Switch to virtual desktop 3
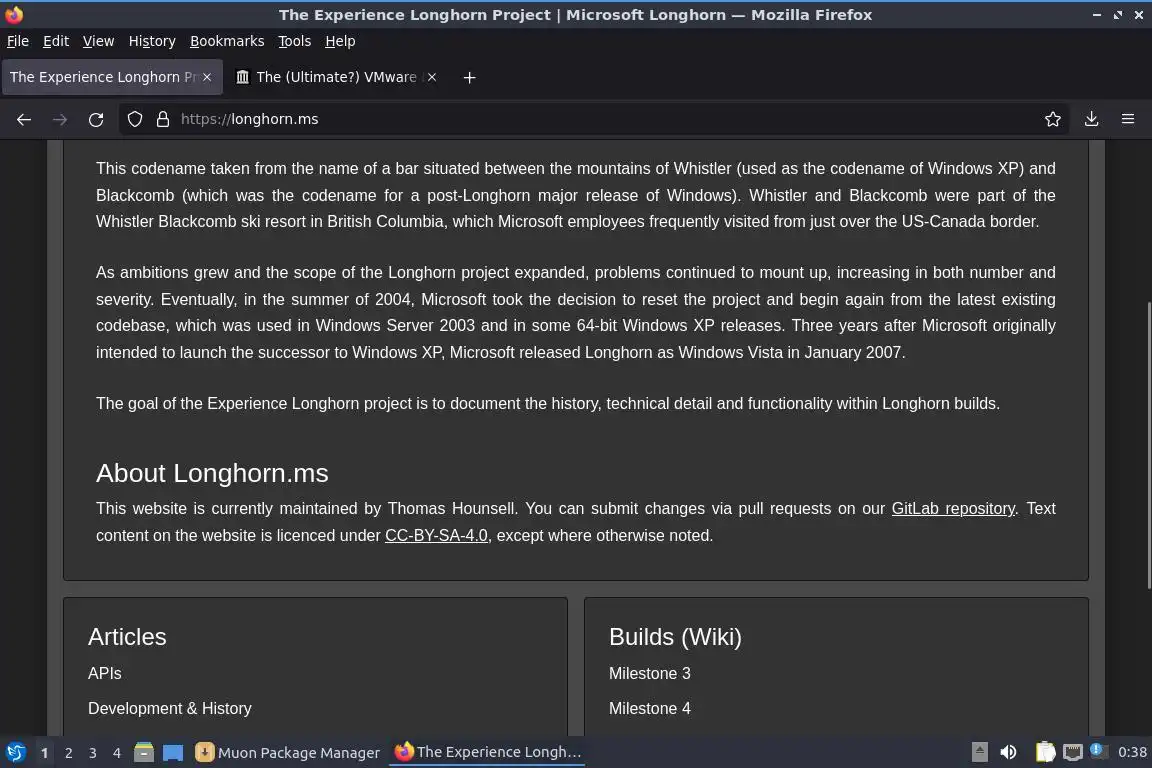This screenshot has height=768, width=1152. (93, 753)
